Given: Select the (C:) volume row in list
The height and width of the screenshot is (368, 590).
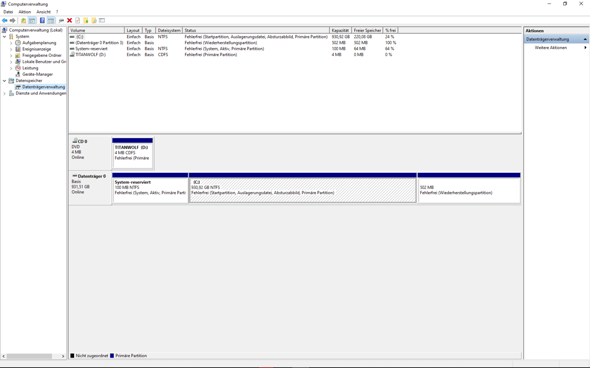Looking at the screenshot, I should [x=233, y=37].
